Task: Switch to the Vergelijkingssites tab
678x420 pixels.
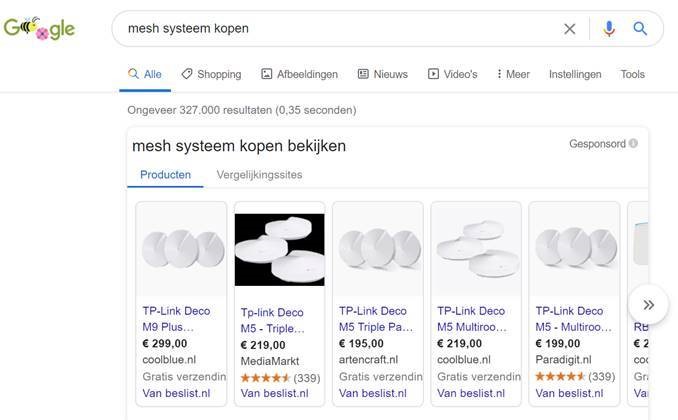Action: click(259, 174)
